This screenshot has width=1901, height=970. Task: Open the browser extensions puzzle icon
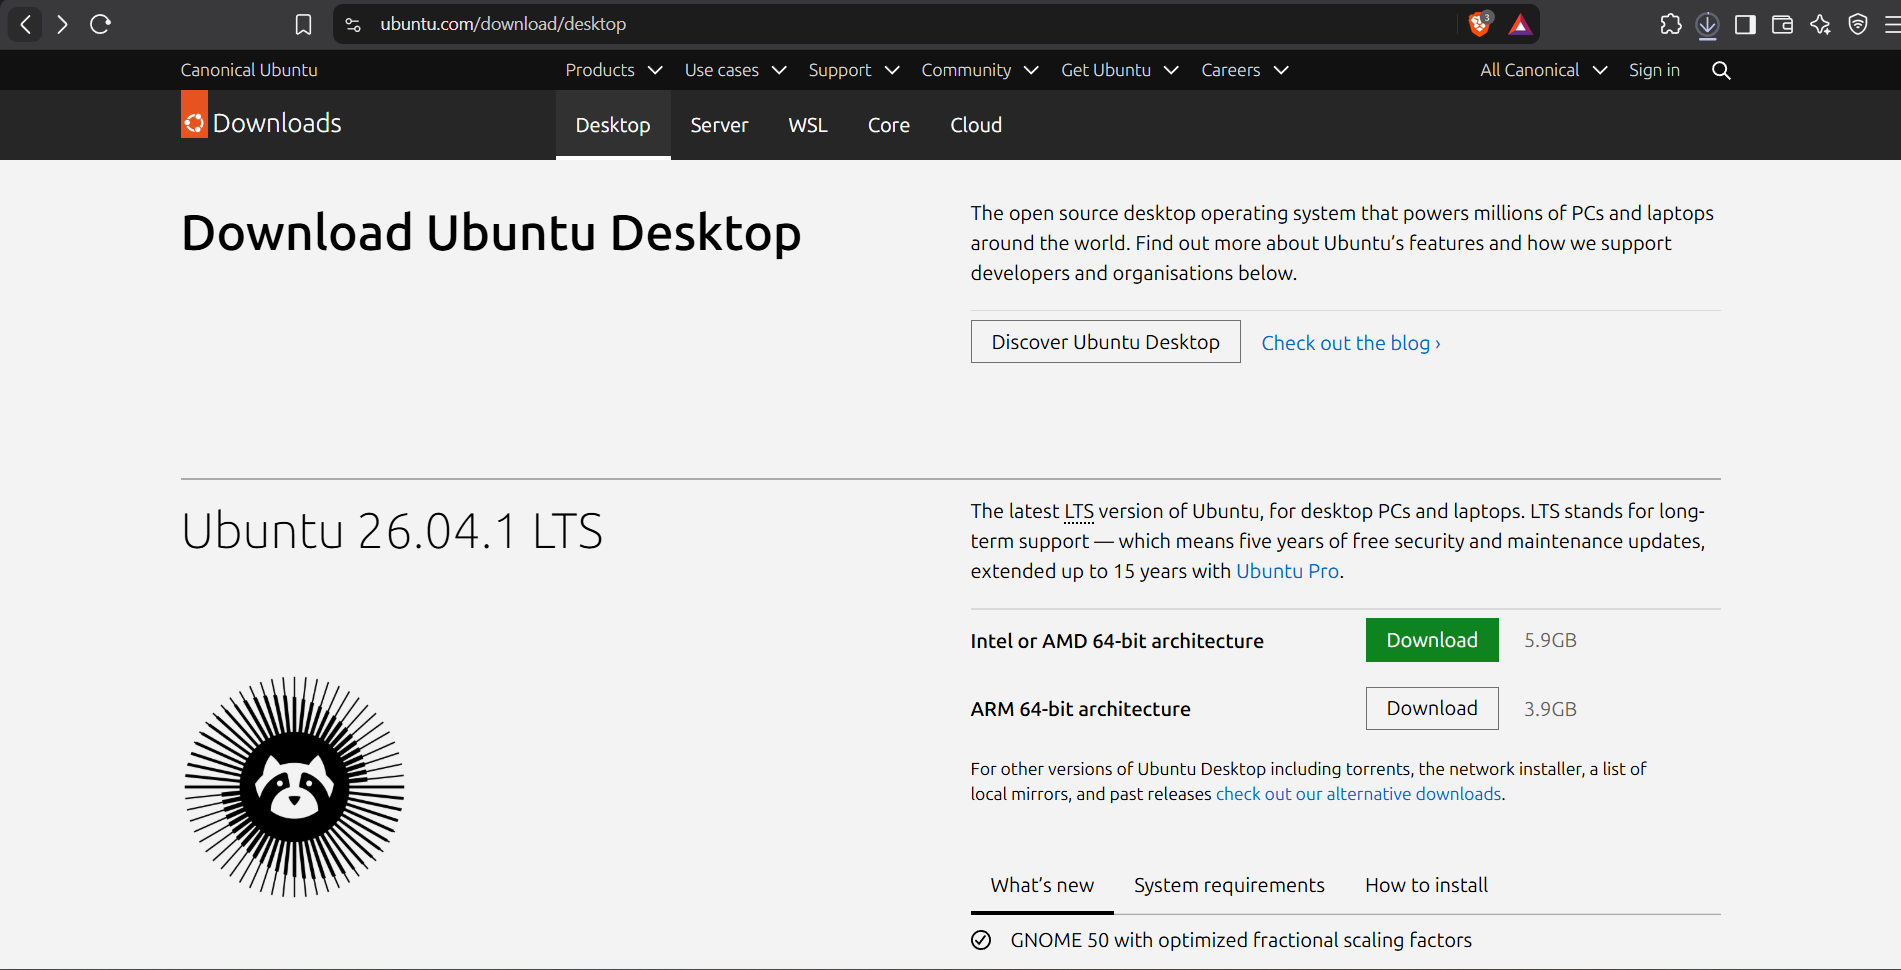point(1670,24)
